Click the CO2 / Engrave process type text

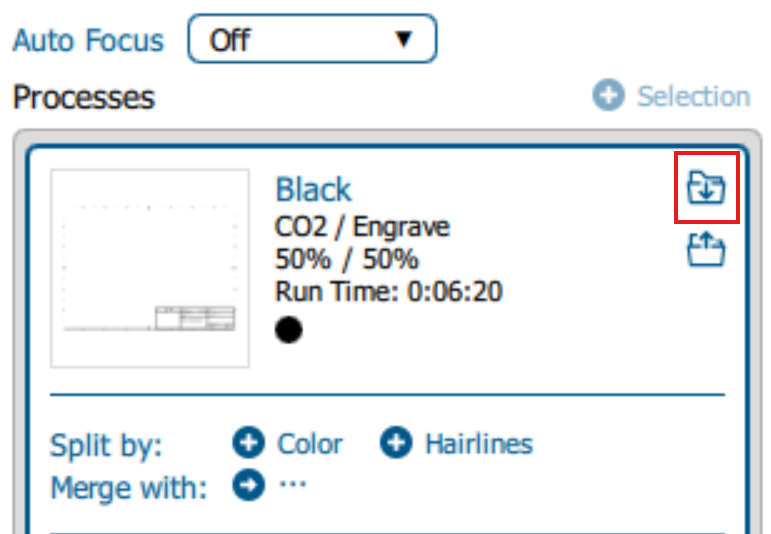(362, 227)
